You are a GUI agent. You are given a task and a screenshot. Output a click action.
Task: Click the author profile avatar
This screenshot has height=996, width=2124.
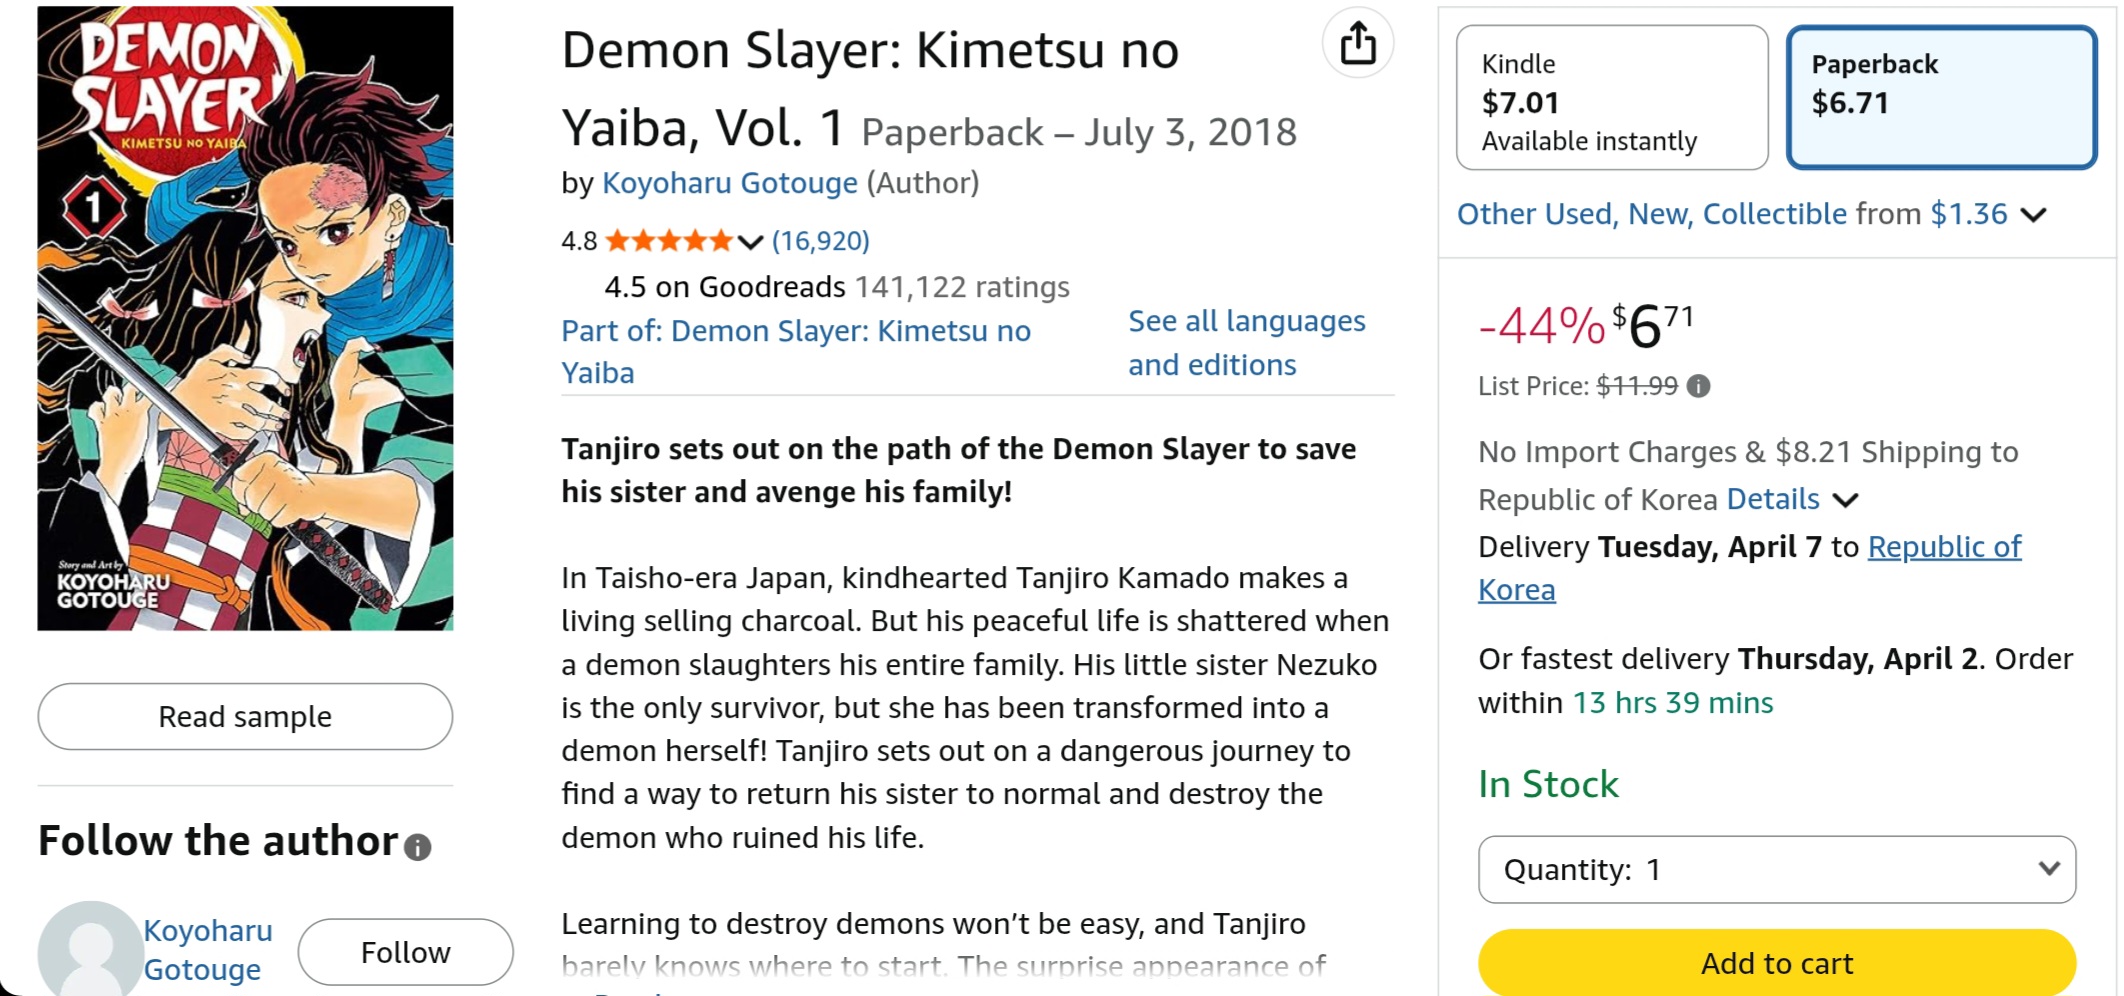point(89,950)
